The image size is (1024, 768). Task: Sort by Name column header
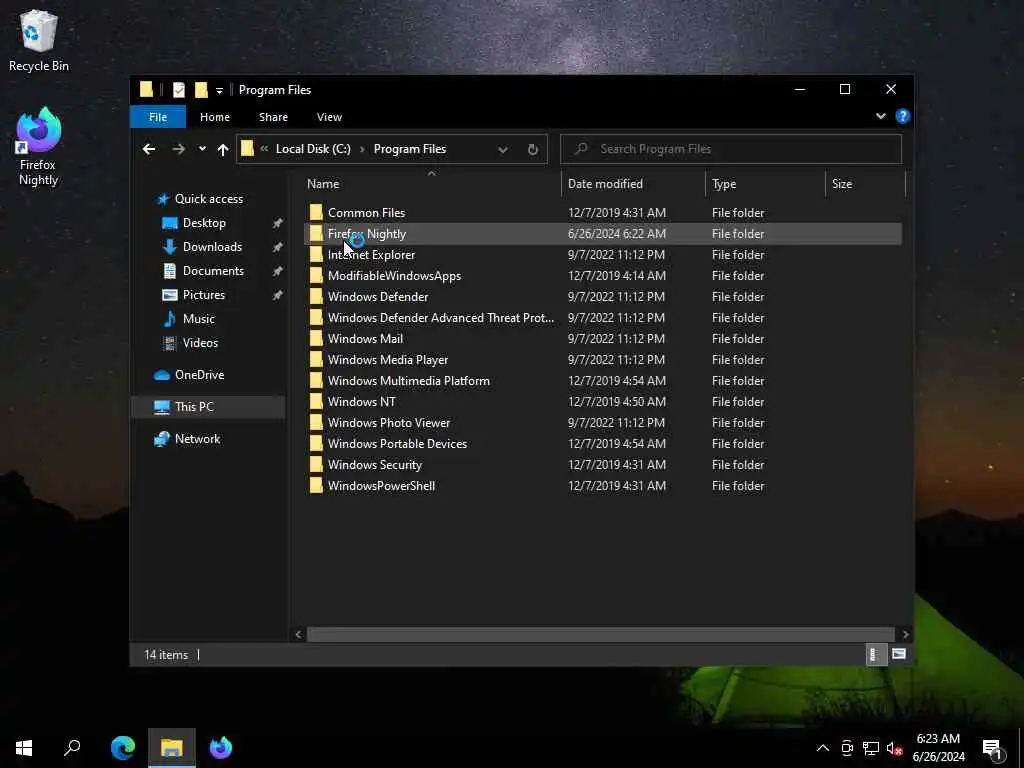click(x=431, y=184)
